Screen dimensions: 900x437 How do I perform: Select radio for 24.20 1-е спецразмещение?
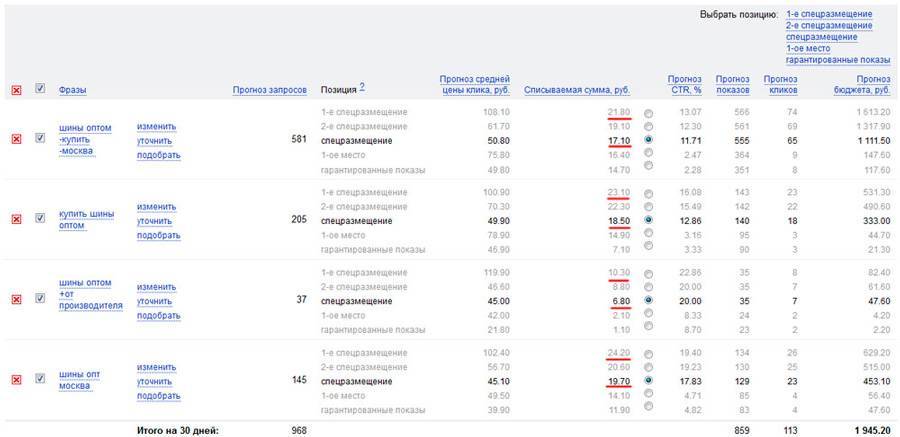[649, 354]
